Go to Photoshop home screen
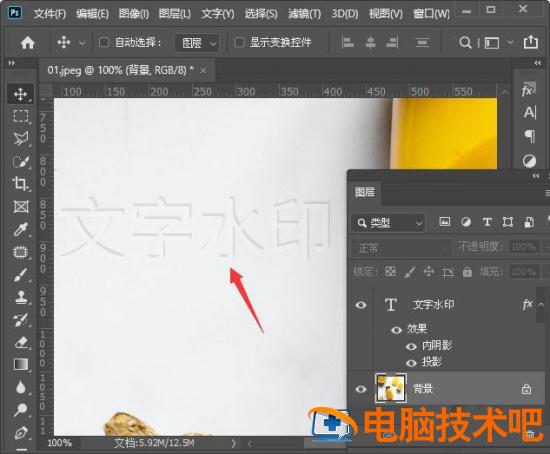 pos(28,43)
